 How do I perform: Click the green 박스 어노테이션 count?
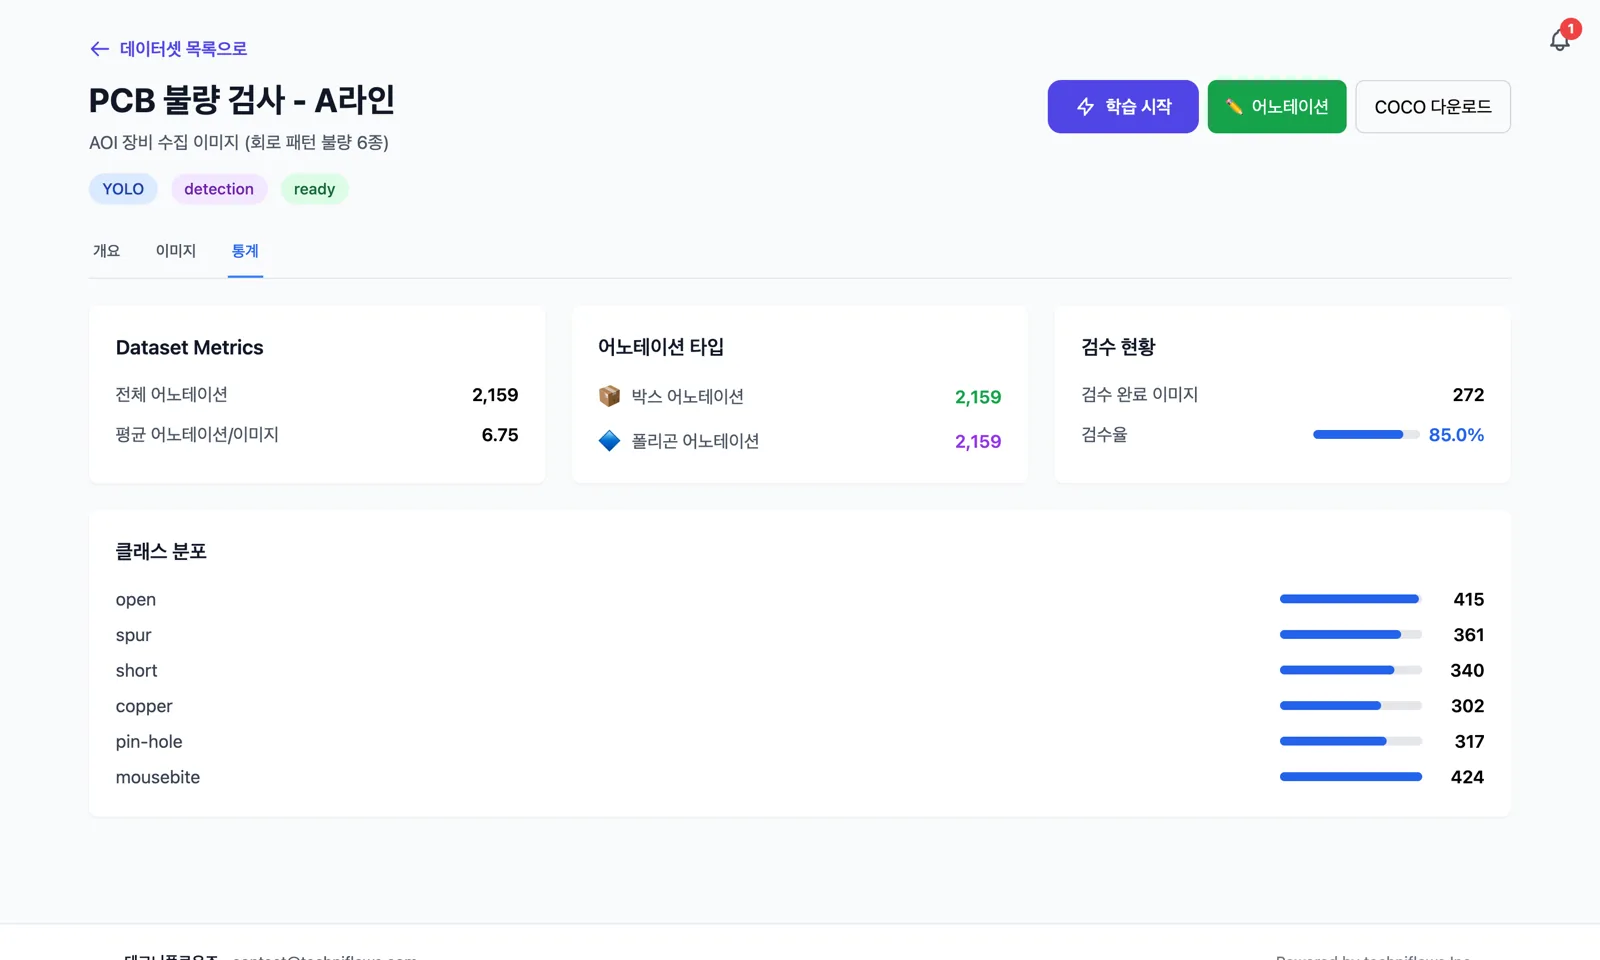(x=978, y=397)
